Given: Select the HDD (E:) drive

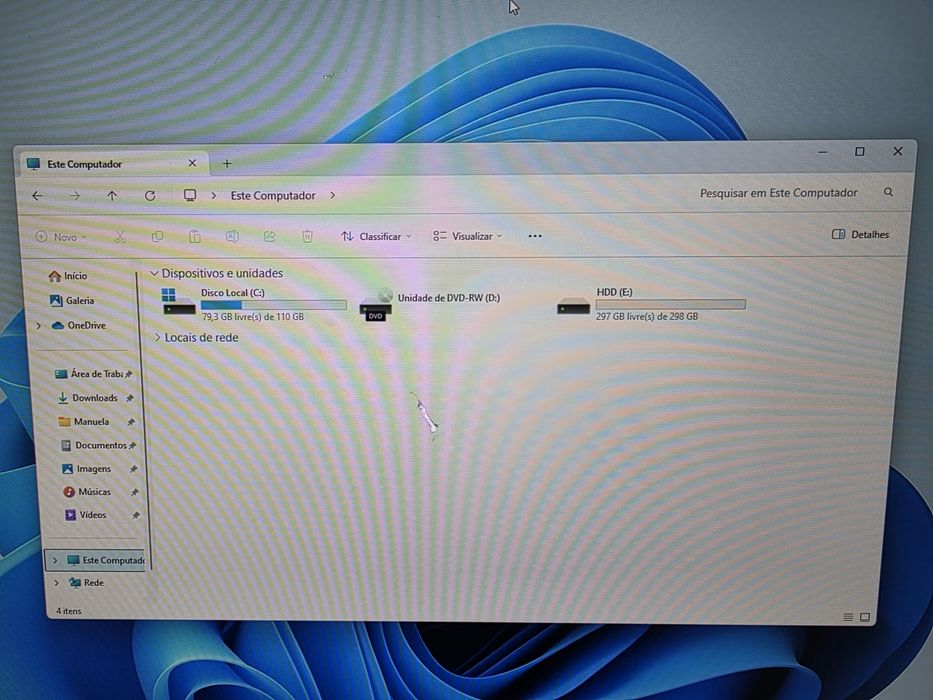Looking at the screenshot, I should tap(651, 304).
